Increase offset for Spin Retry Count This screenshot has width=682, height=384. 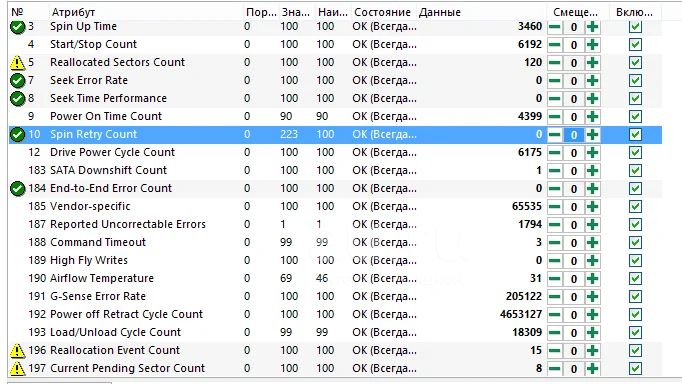pos(592,135)
